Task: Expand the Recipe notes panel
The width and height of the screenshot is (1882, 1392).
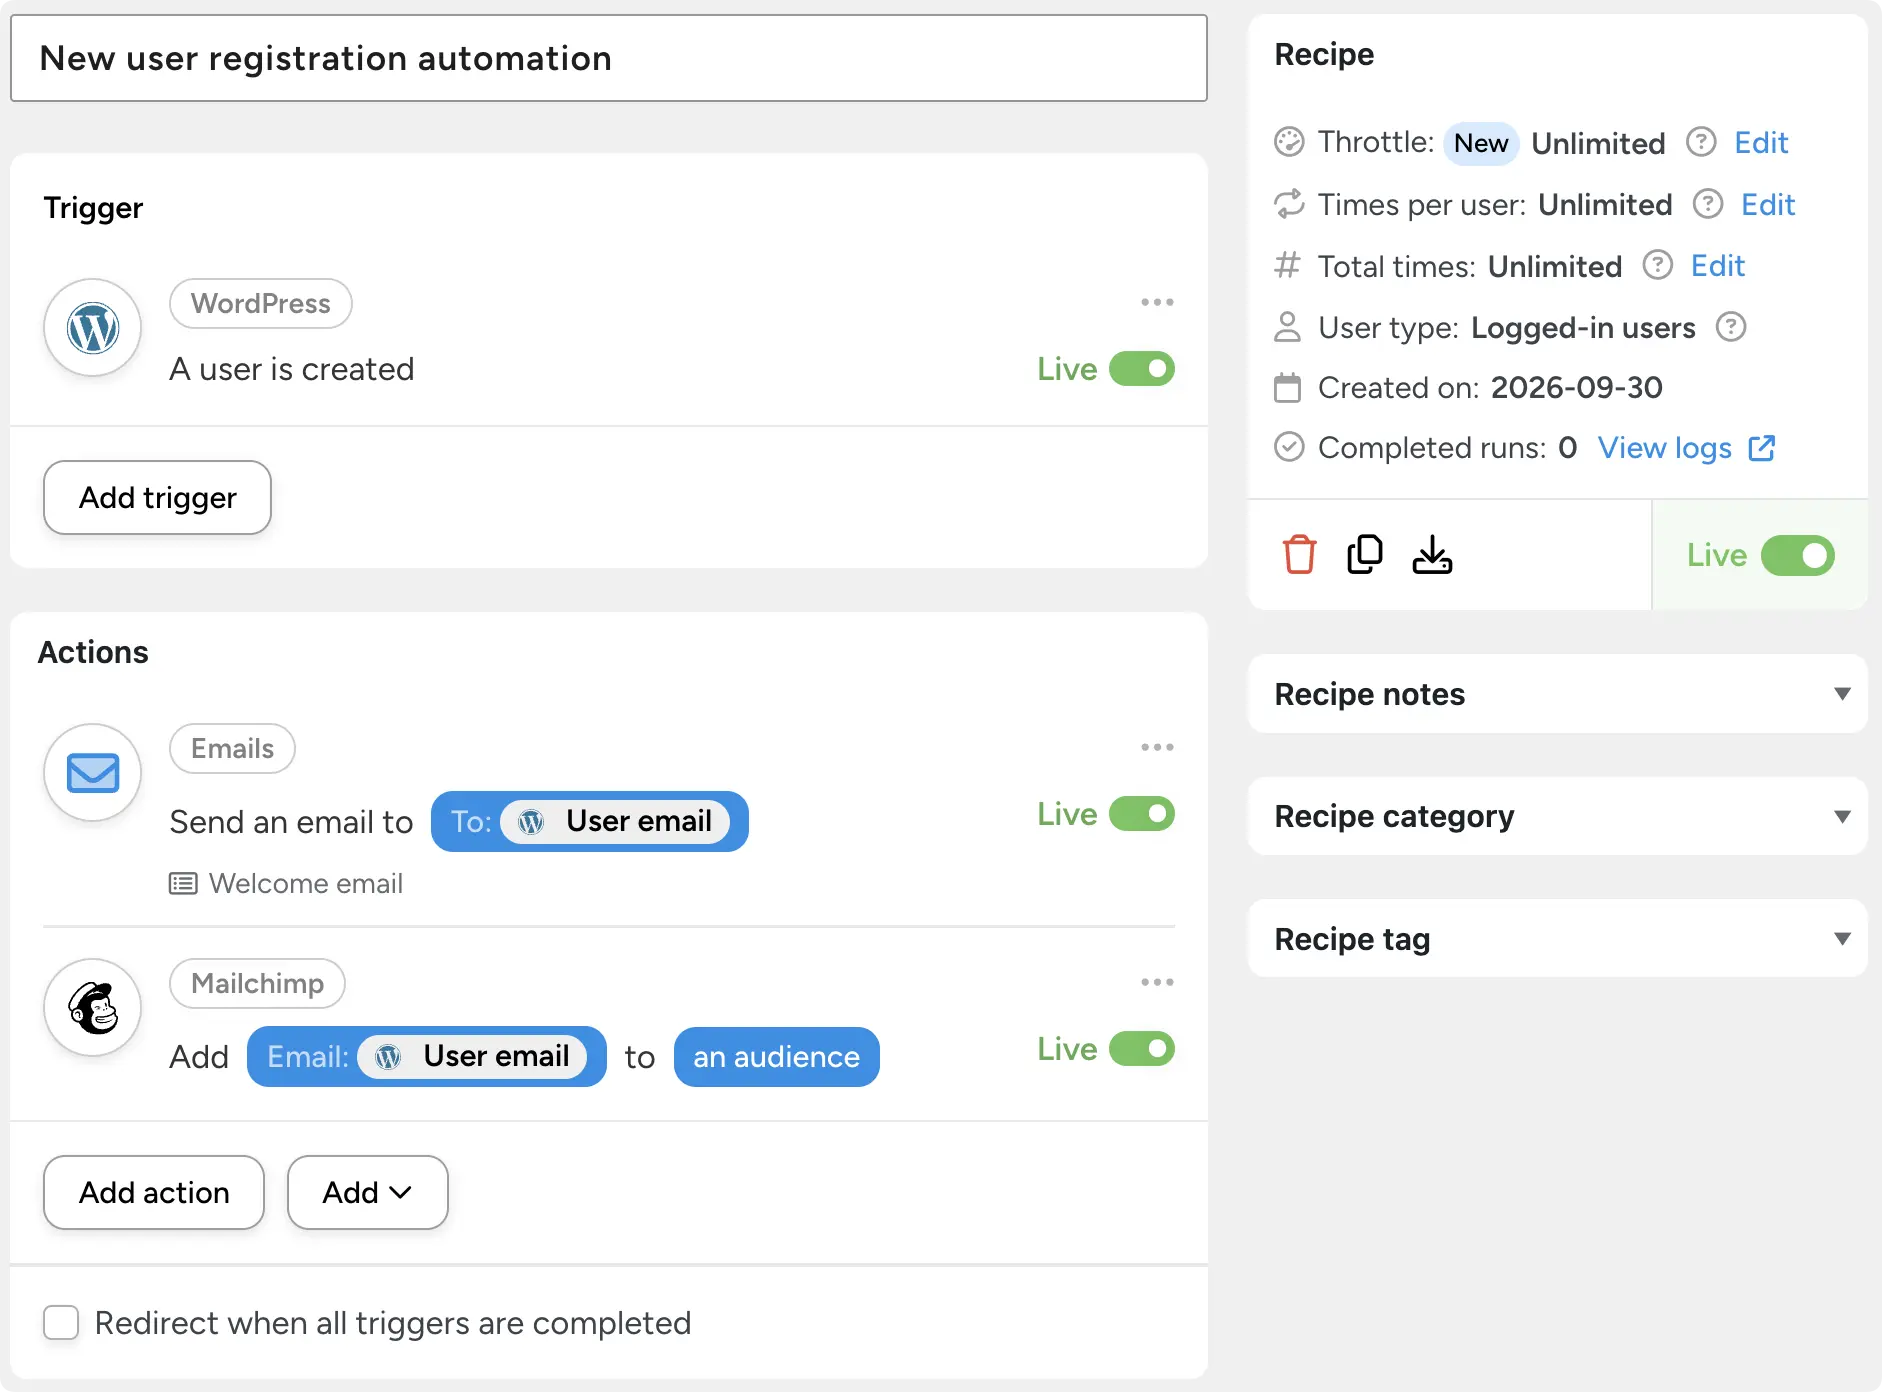Action: click(1558, 694)
